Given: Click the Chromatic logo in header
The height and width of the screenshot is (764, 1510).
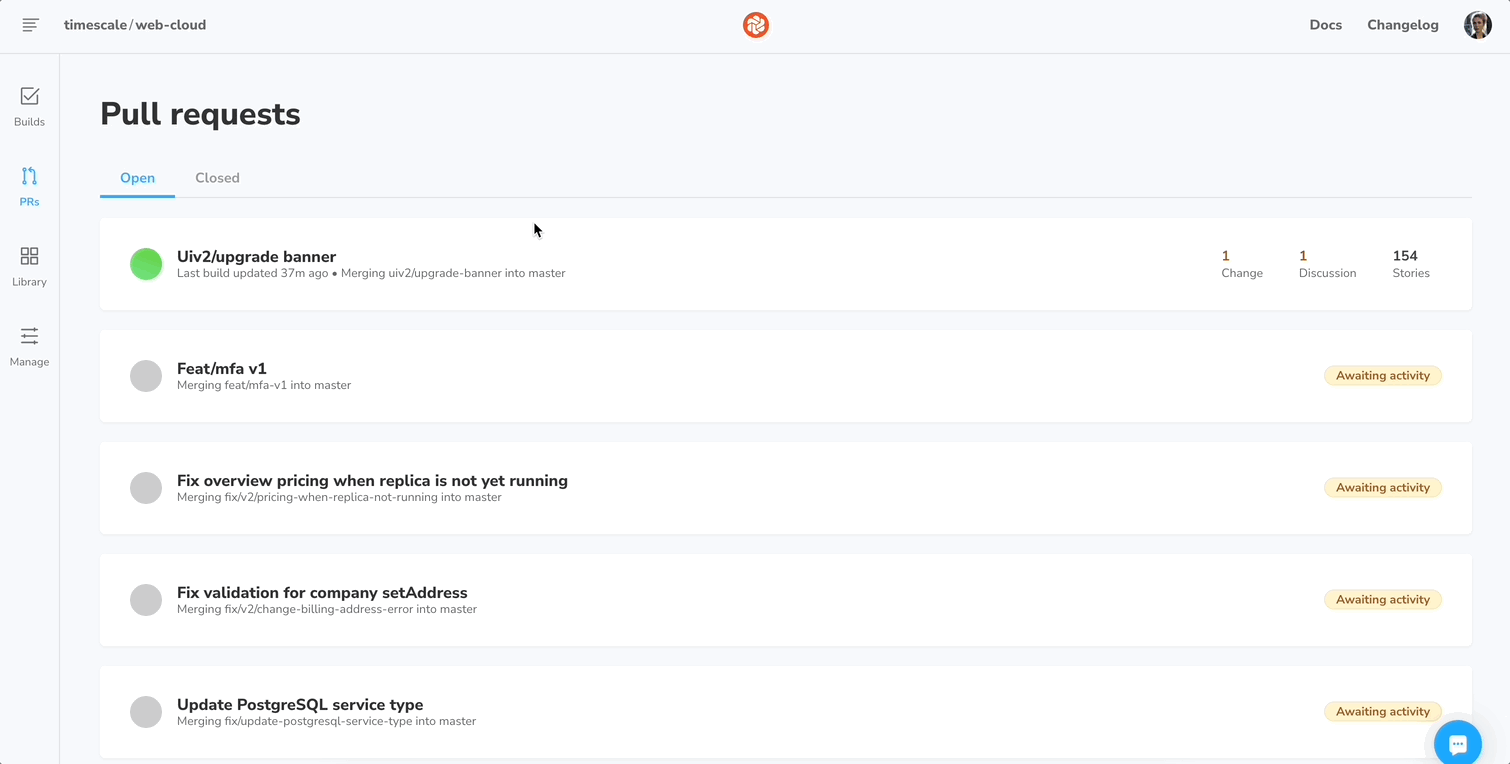Looking at the screenshot, I should pos(756,25).
